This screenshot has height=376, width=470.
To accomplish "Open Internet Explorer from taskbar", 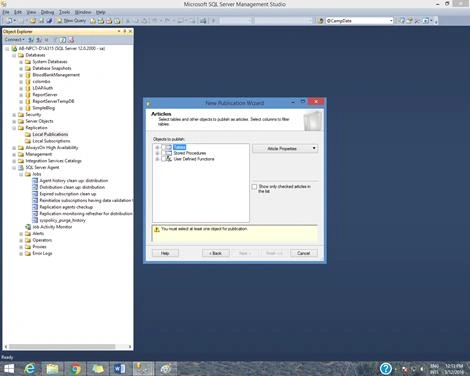I will pyautogui.click(x=30, y=369).
